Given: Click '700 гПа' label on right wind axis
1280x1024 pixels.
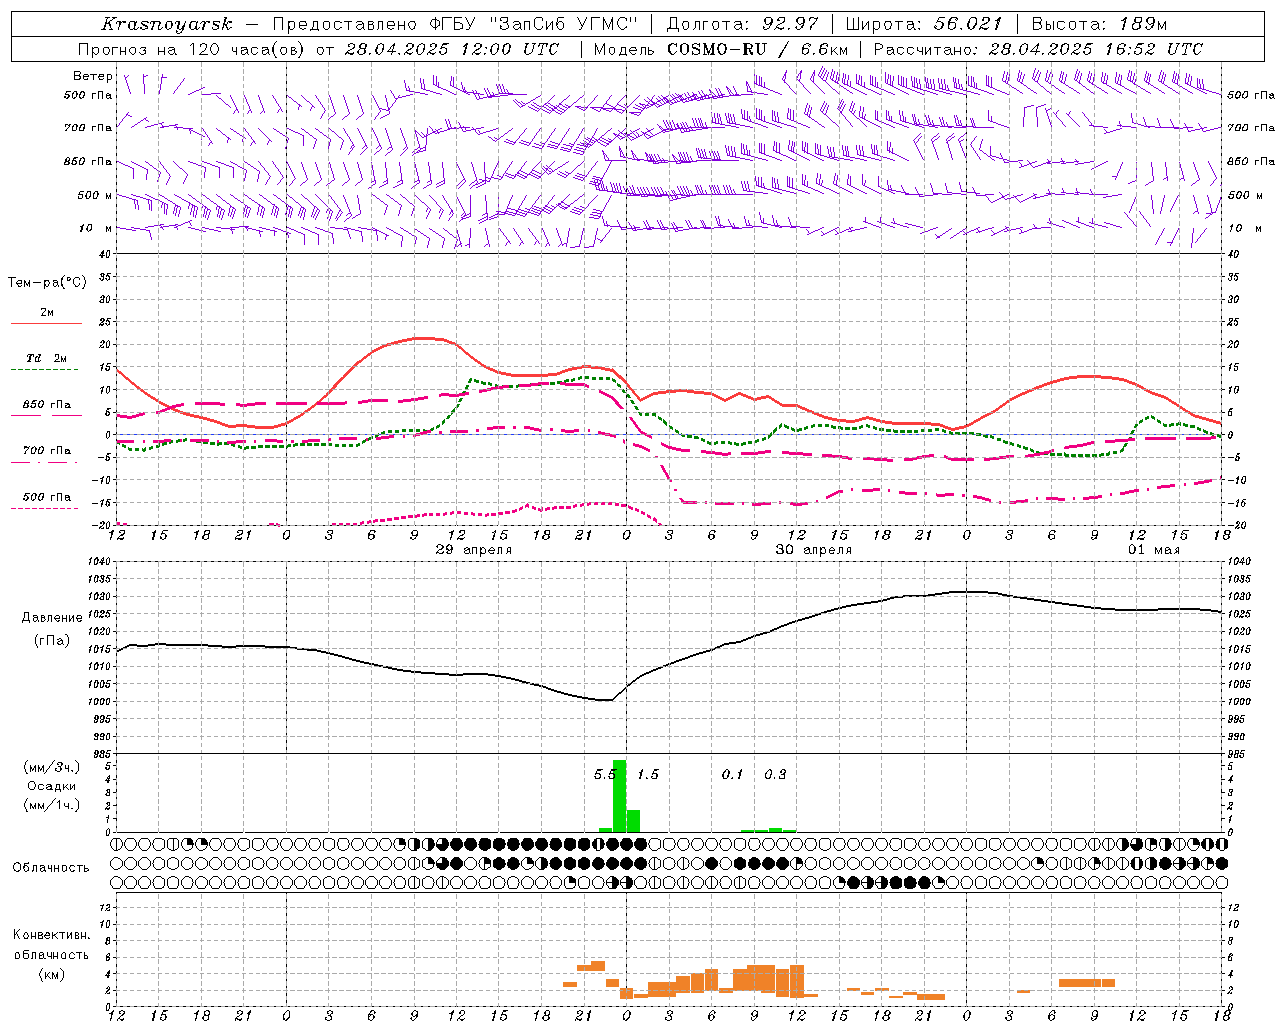Looking at the screenshot, I should point(1251,128).
